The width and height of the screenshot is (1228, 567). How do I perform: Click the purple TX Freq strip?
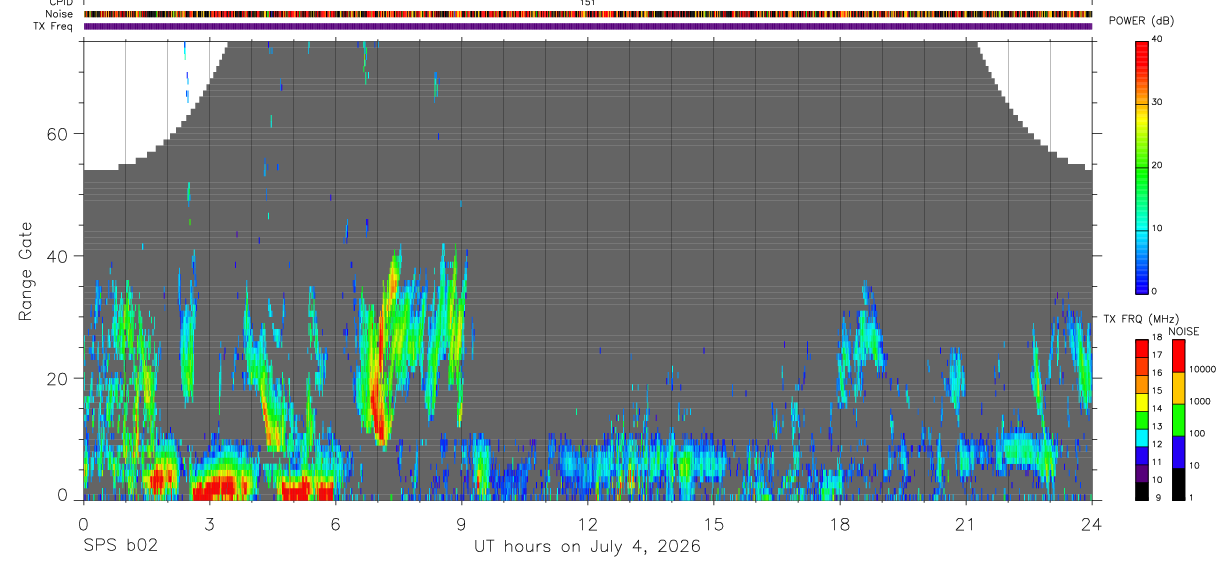(x=588, y=26)
